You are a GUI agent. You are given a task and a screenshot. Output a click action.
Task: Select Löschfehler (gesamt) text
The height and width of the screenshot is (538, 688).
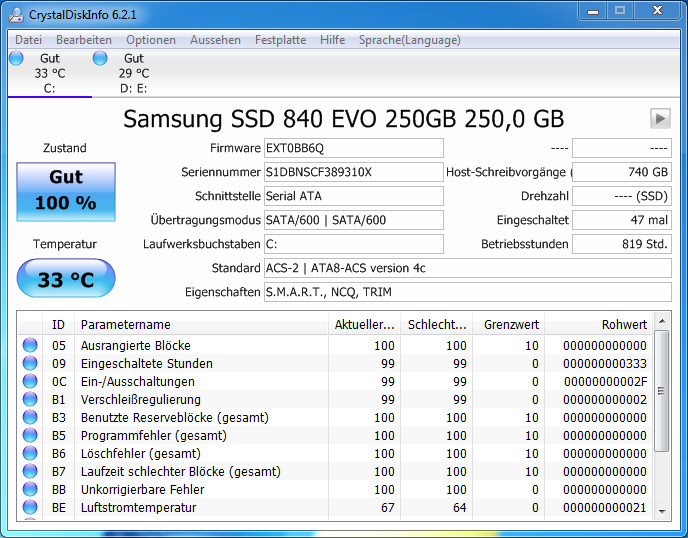(x=140, y=454)
